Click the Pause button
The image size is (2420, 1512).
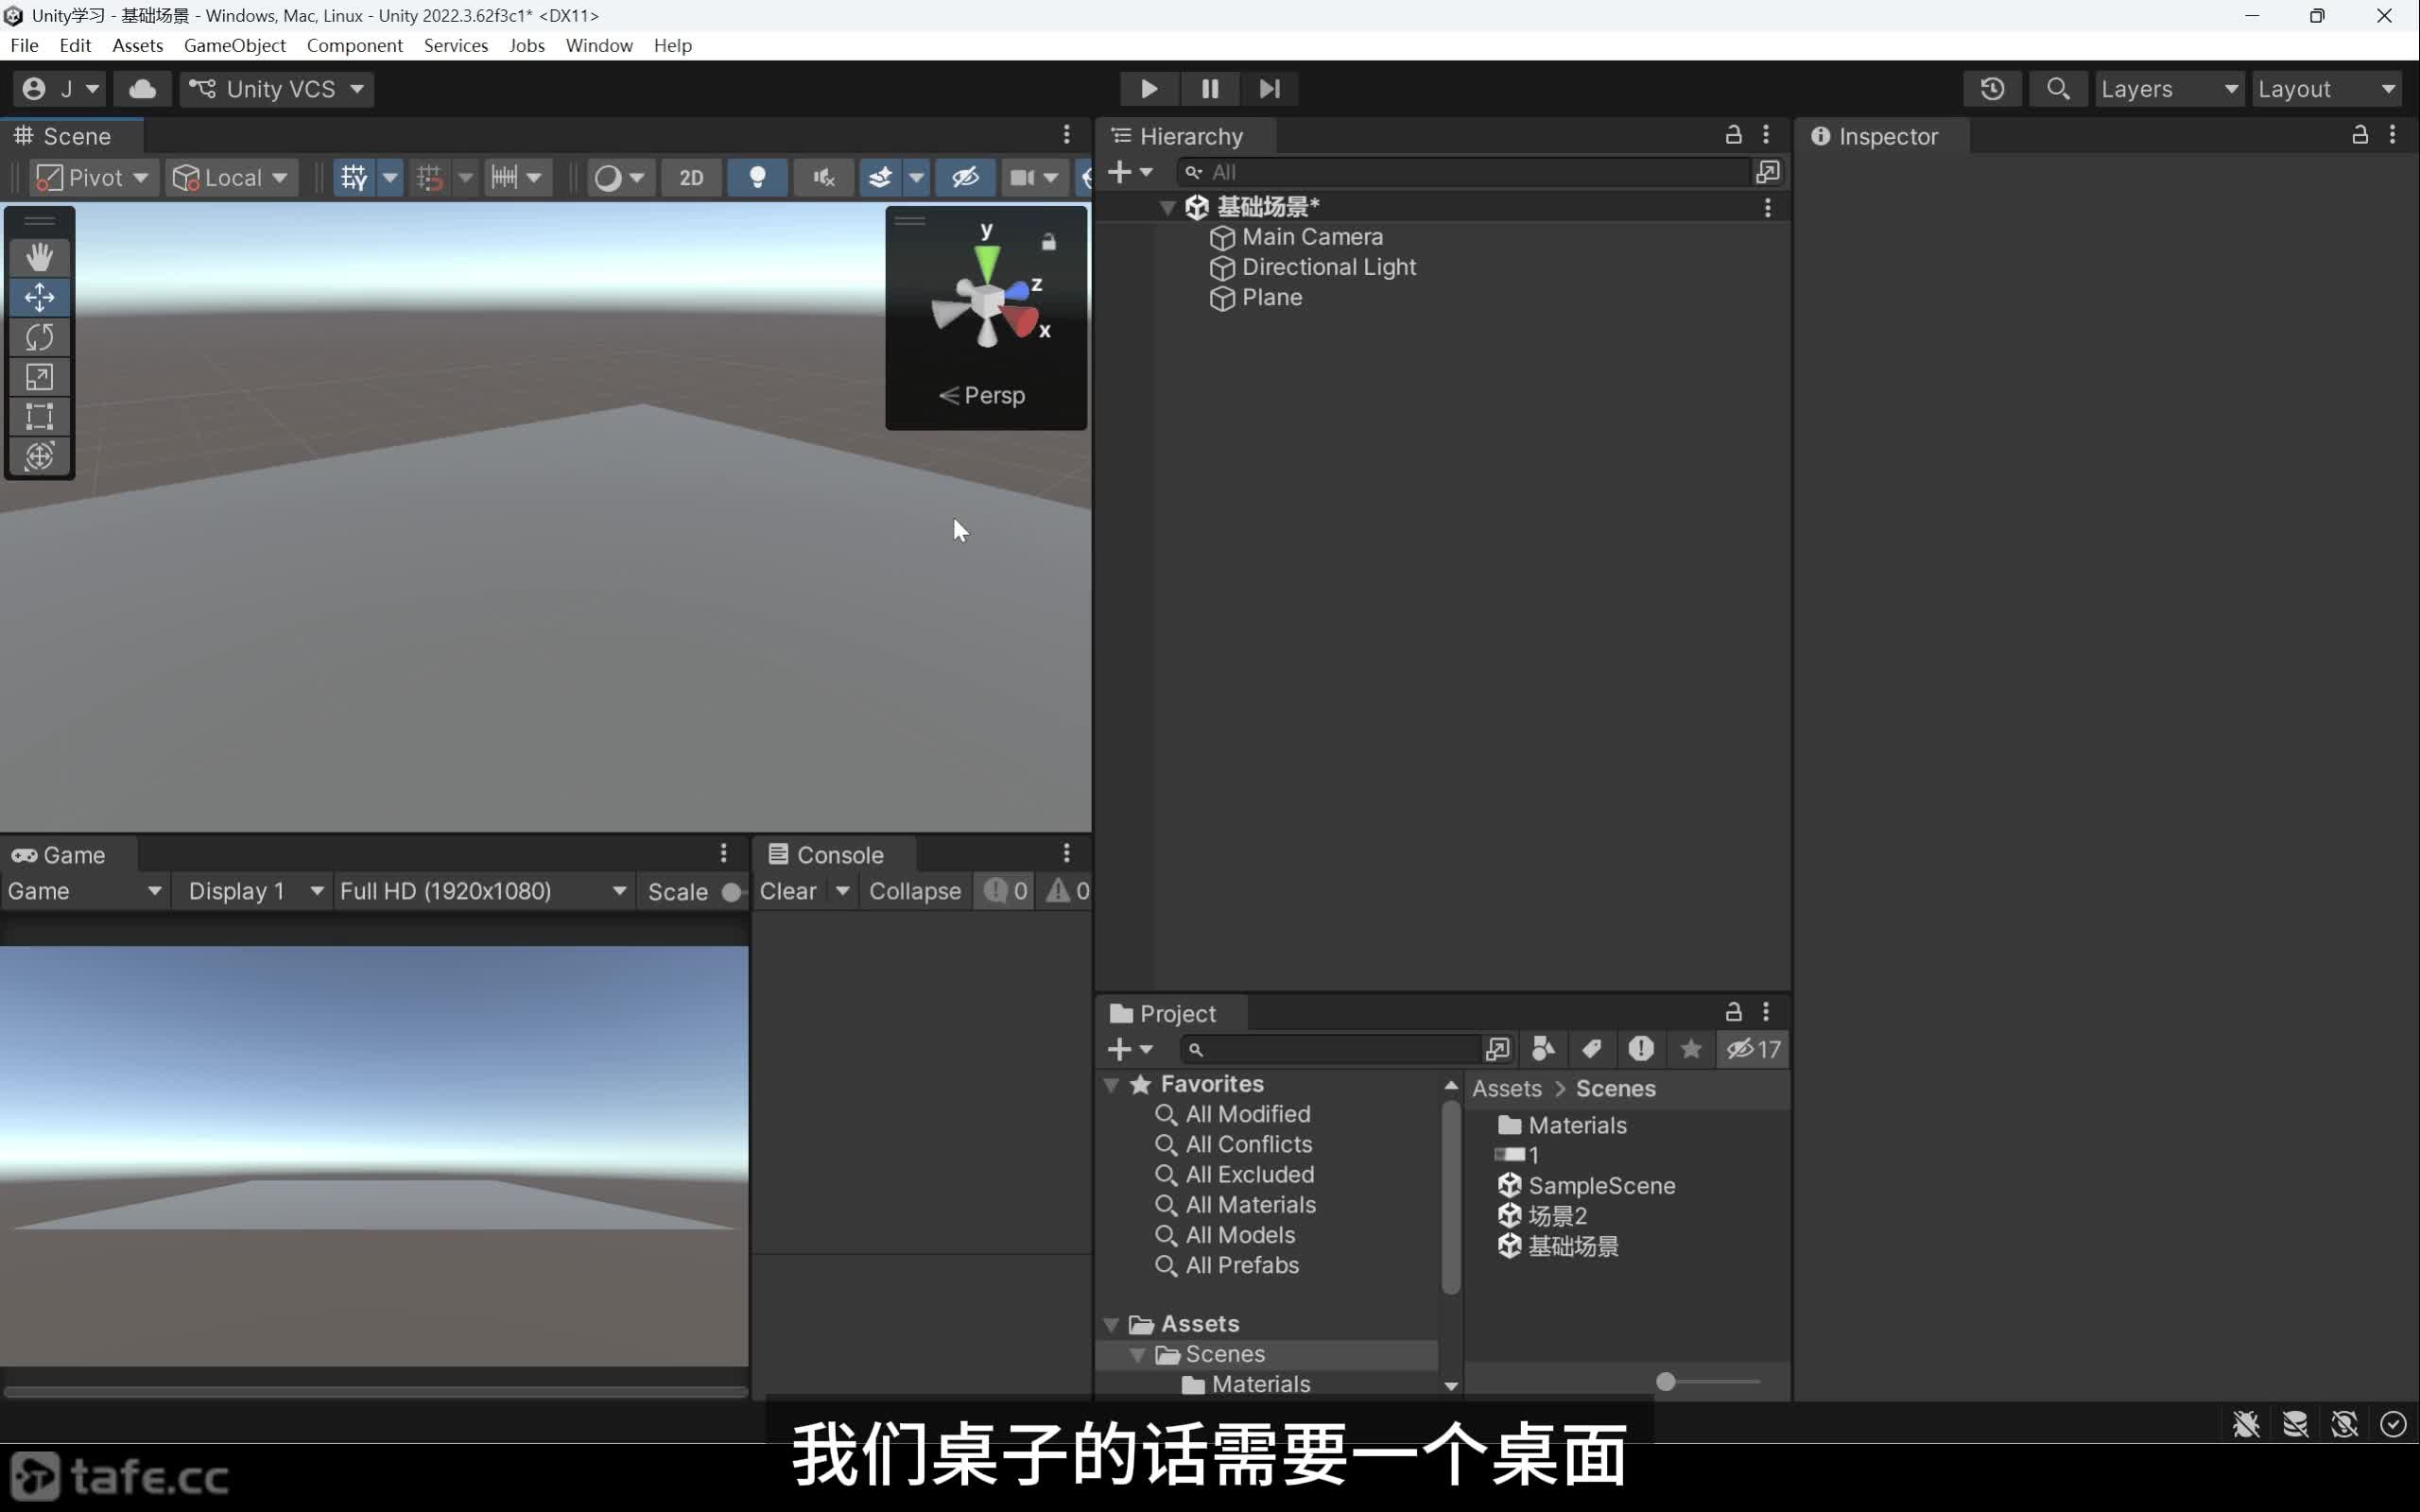(x=1209, y=89)
